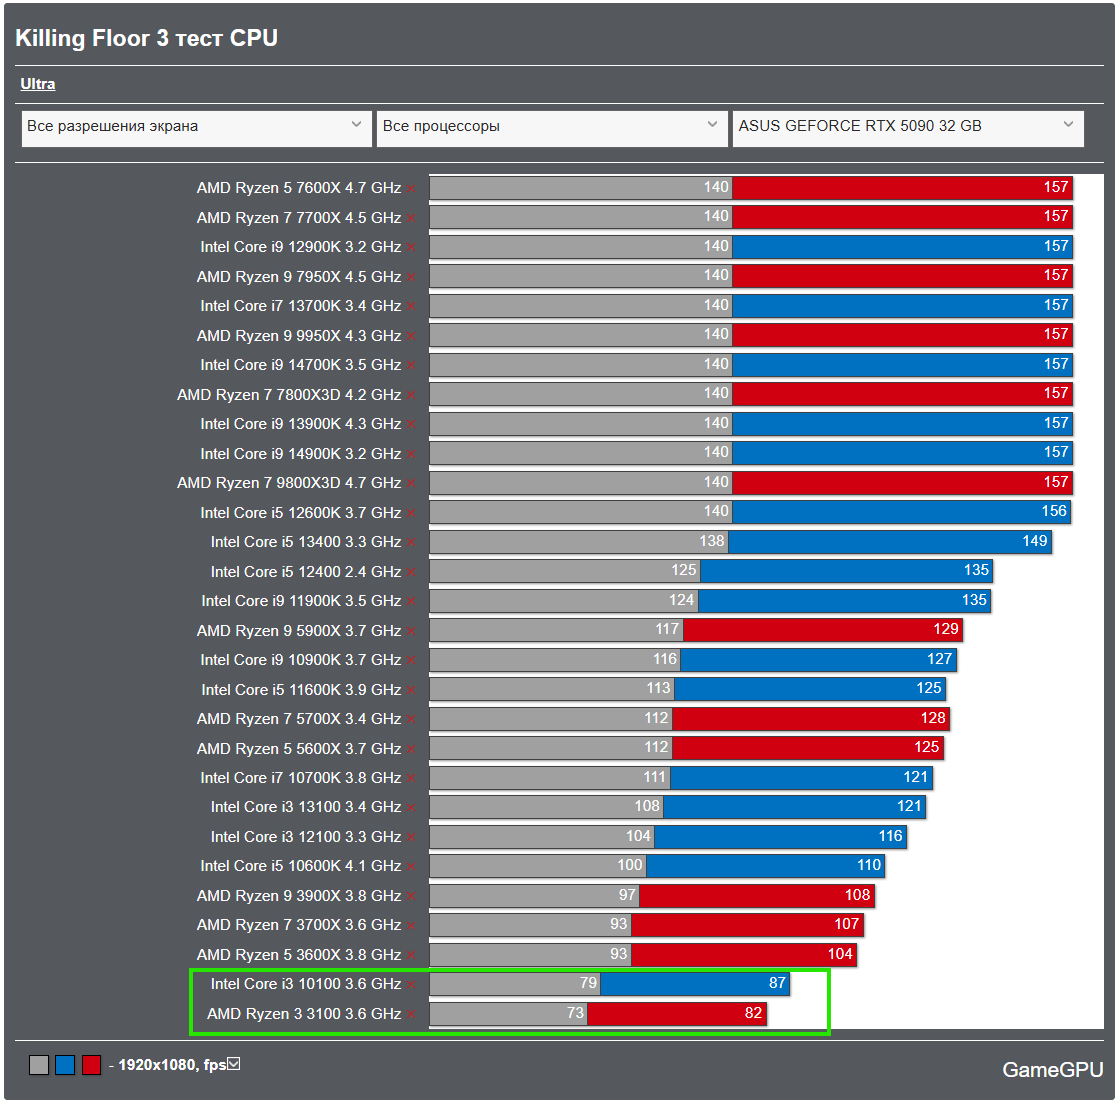Remove Intel Core i7 13700K row via red X
This screenshot has height=1102, width=1116.
tap(411, 307)
